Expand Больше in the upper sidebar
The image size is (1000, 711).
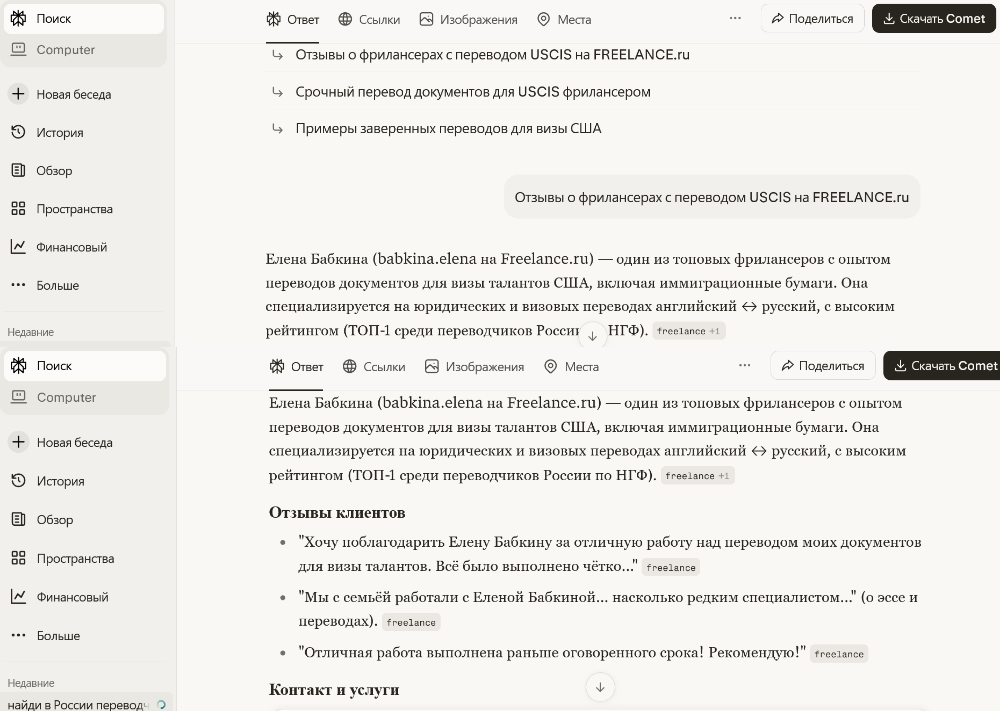57,285
